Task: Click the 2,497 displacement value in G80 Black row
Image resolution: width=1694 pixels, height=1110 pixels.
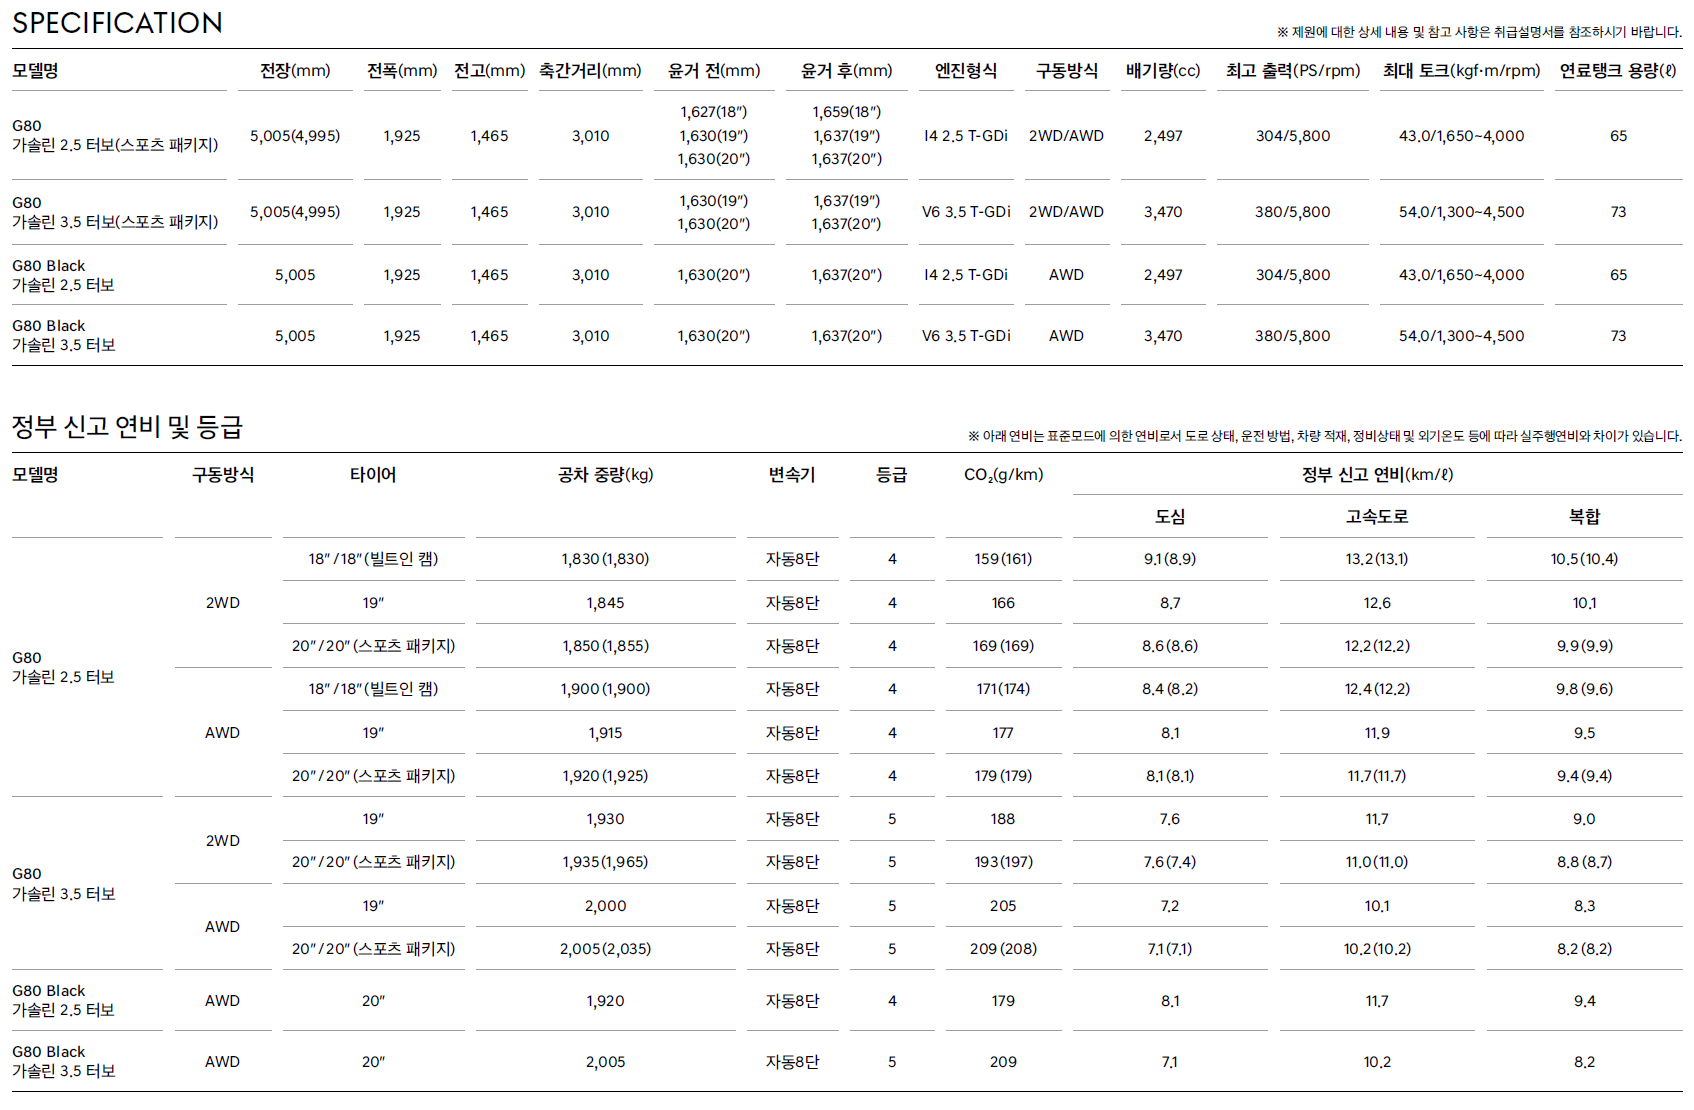Action: pos(1163,275)
